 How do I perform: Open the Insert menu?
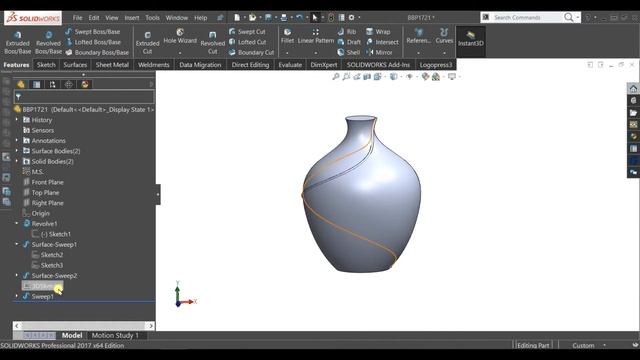coord(131,18)
